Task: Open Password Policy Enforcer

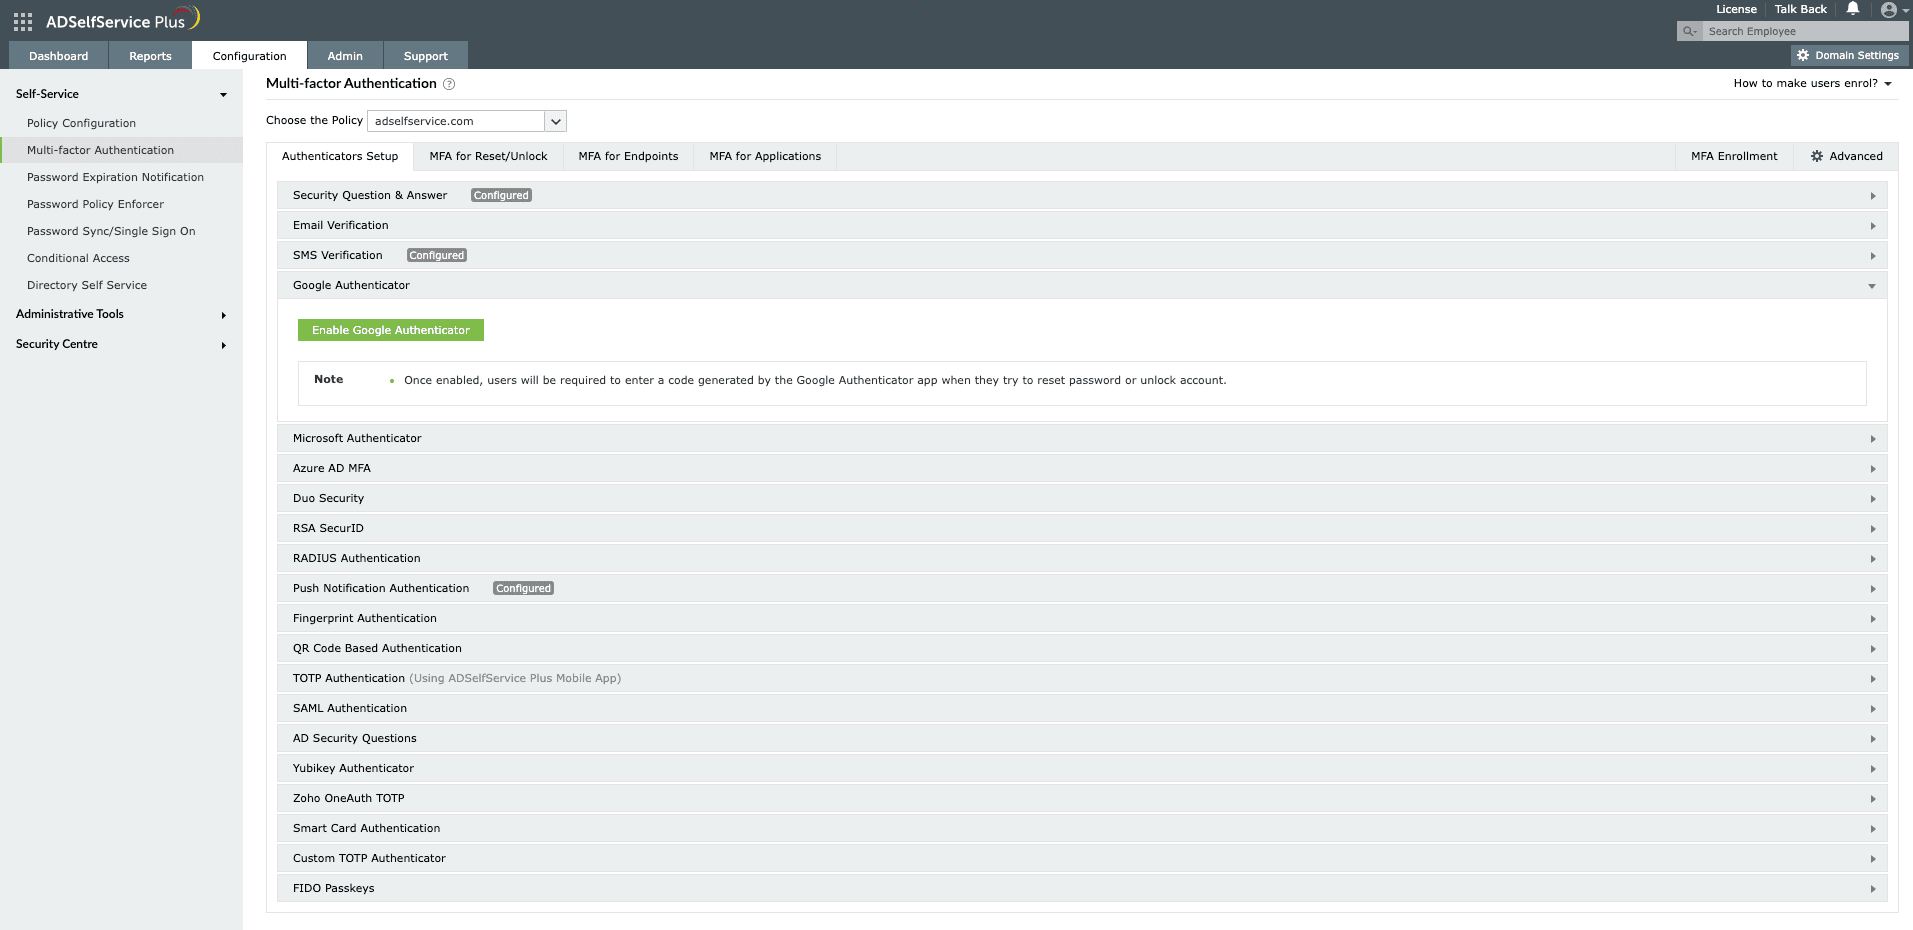Action: pos(95,204)
